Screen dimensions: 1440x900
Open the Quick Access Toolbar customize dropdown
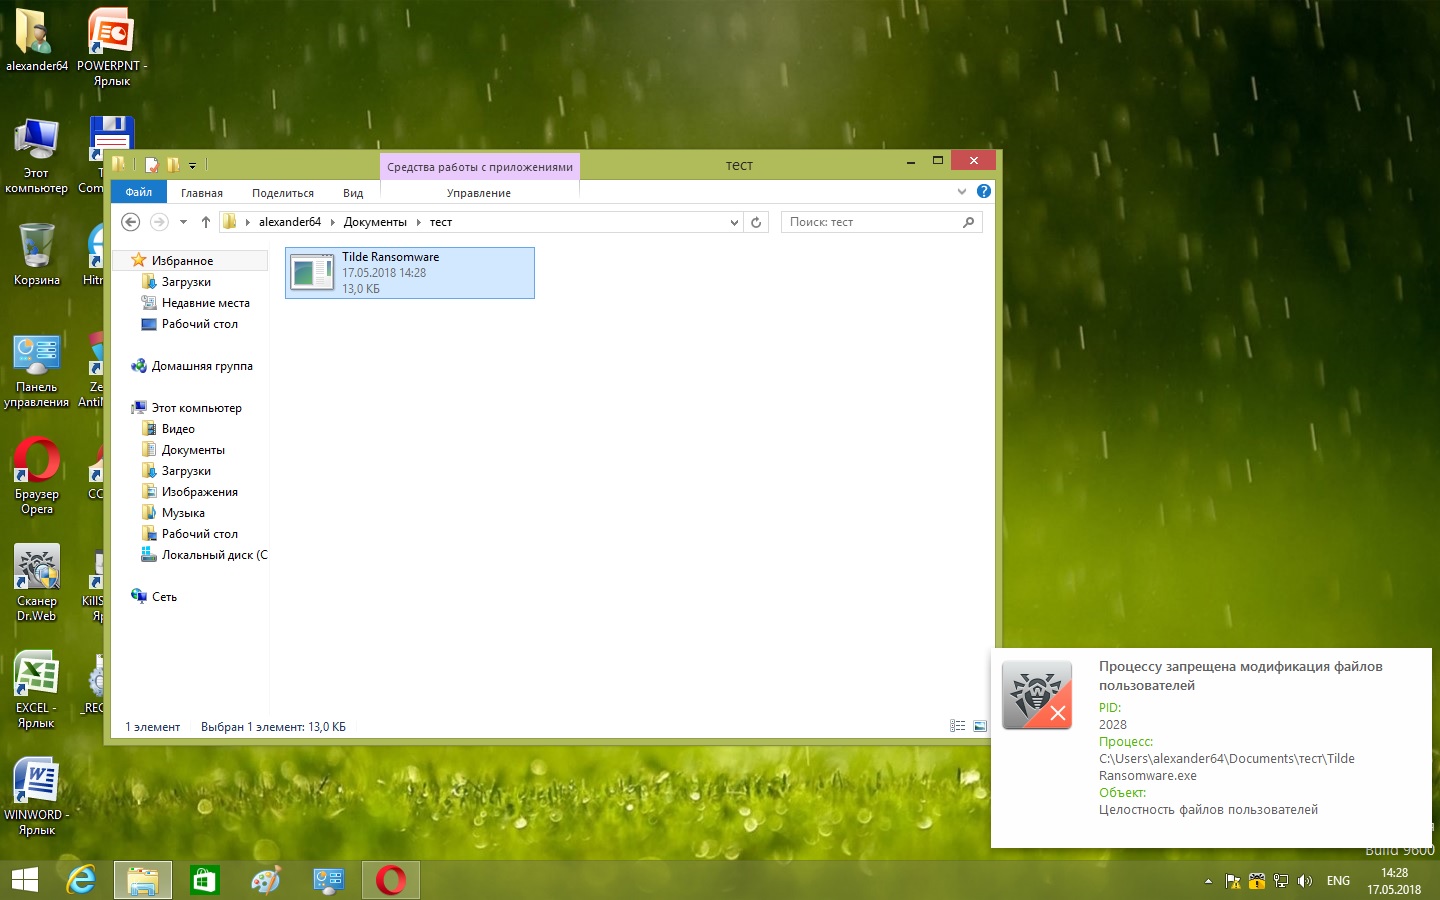(x=193, y=165)
